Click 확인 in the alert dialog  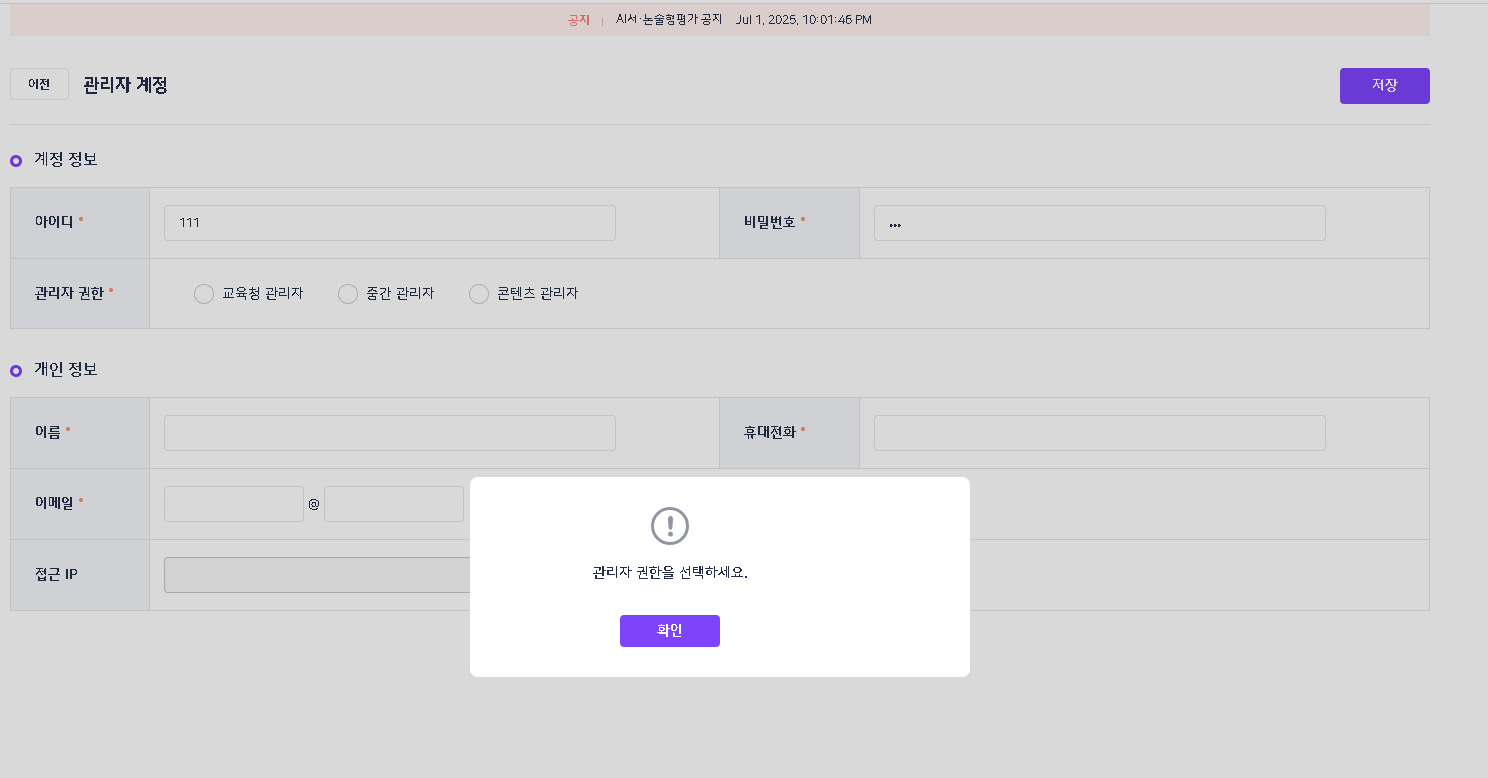(669, 631)
